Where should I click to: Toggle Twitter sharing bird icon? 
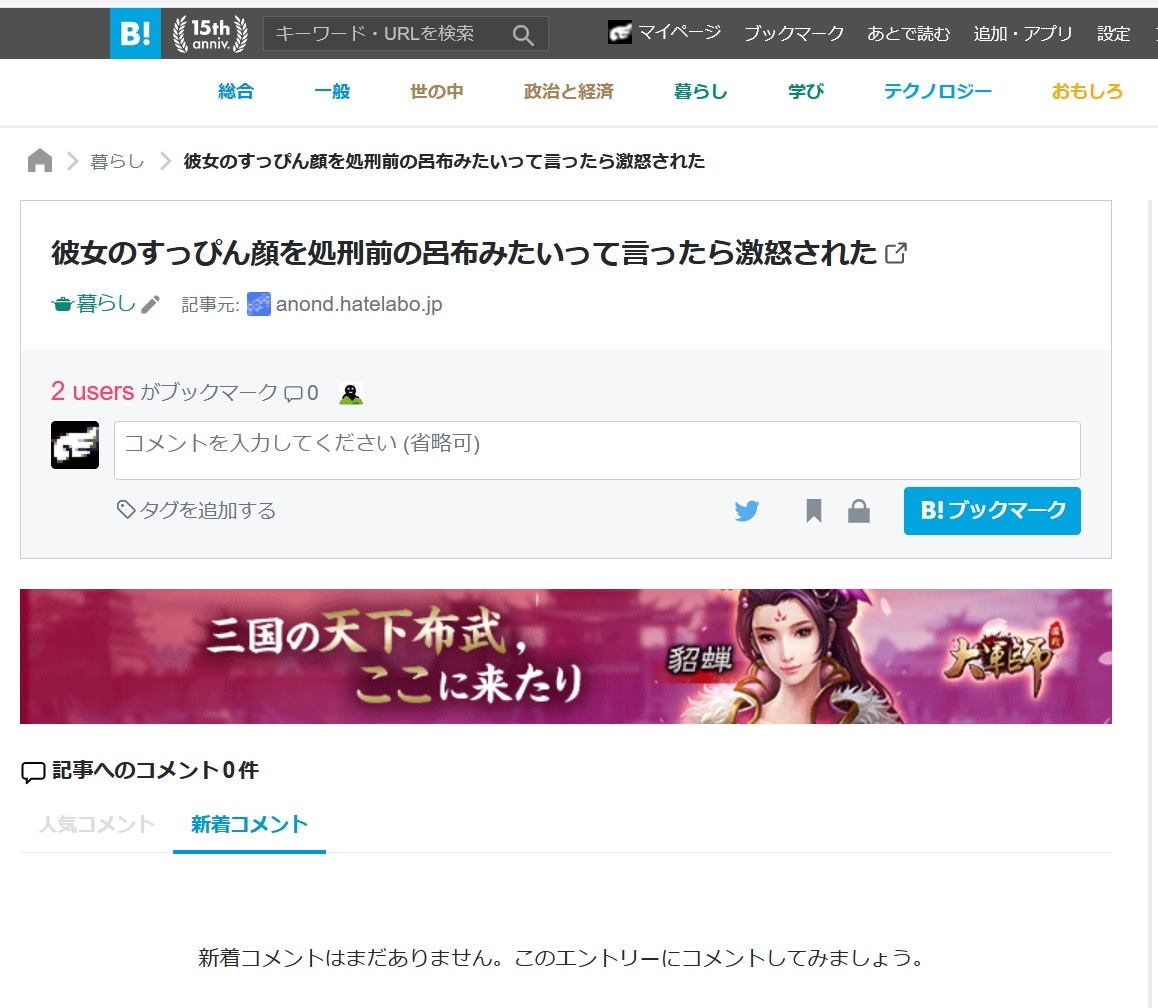tap(747, 510)
